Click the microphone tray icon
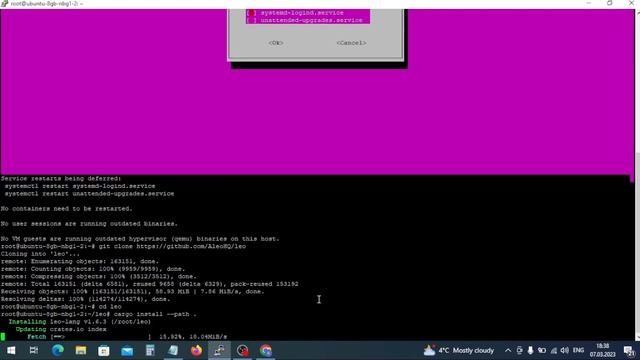Image resolution: width=640 pixels, height=360 pixels. pos(530,351)
